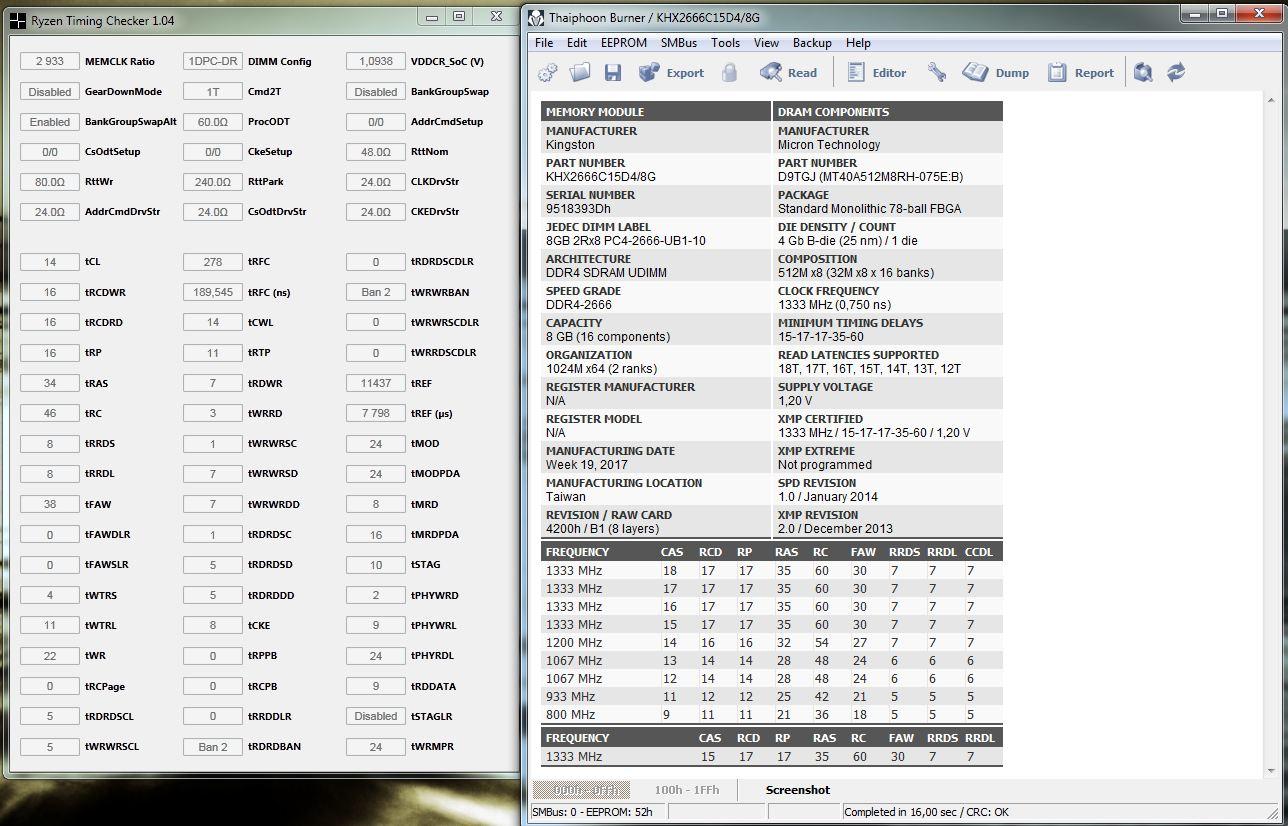Click the Thaiphoon Burner title bar icon
The image size is (1288, 826).
(x=537, y=18)
